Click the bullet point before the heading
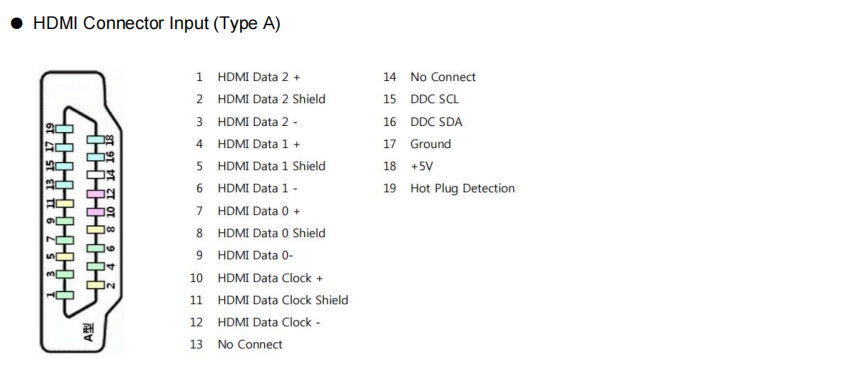 click(x=17, y=24)
